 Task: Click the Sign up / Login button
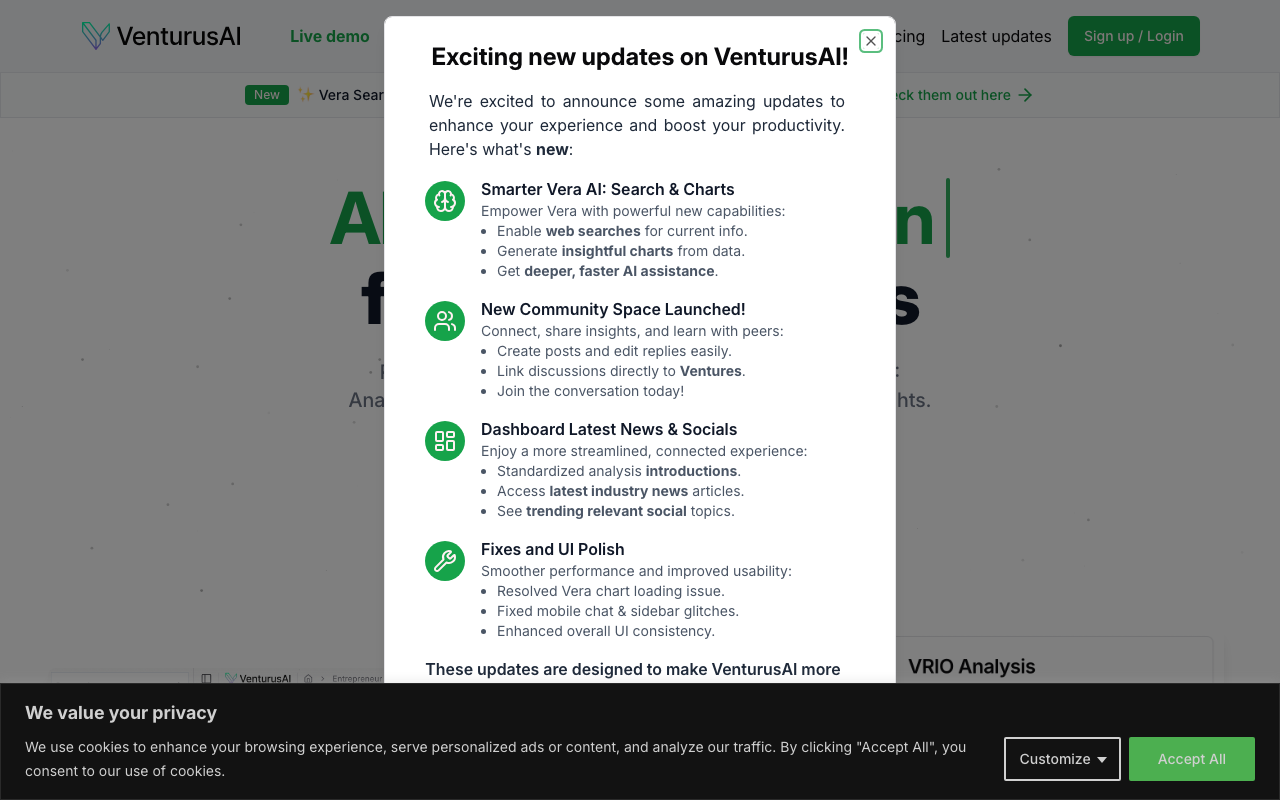1134,36
